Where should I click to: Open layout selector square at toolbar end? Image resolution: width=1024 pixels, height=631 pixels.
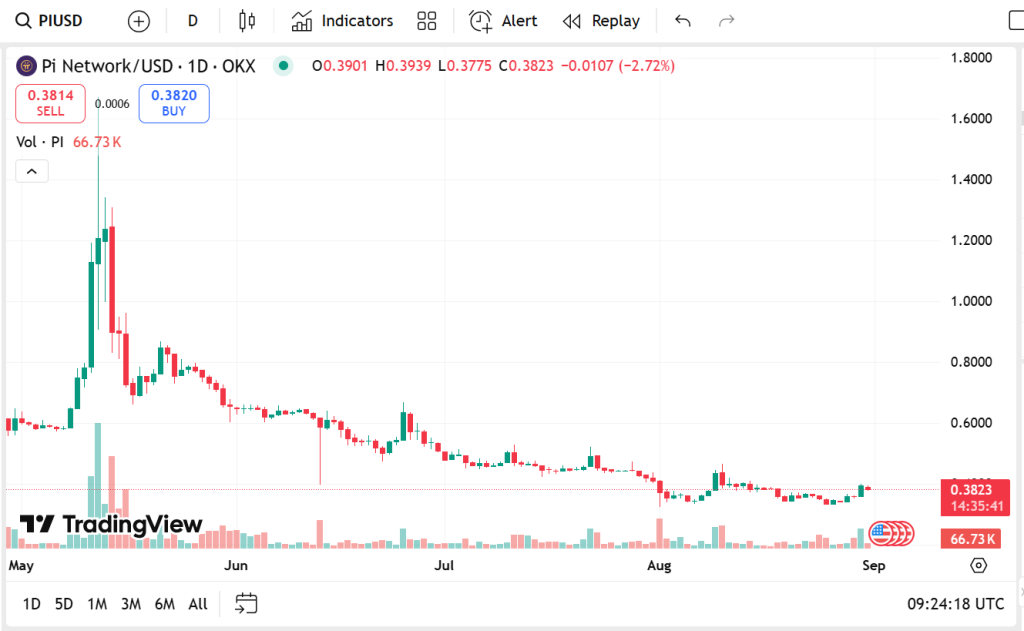point(1016,21)
